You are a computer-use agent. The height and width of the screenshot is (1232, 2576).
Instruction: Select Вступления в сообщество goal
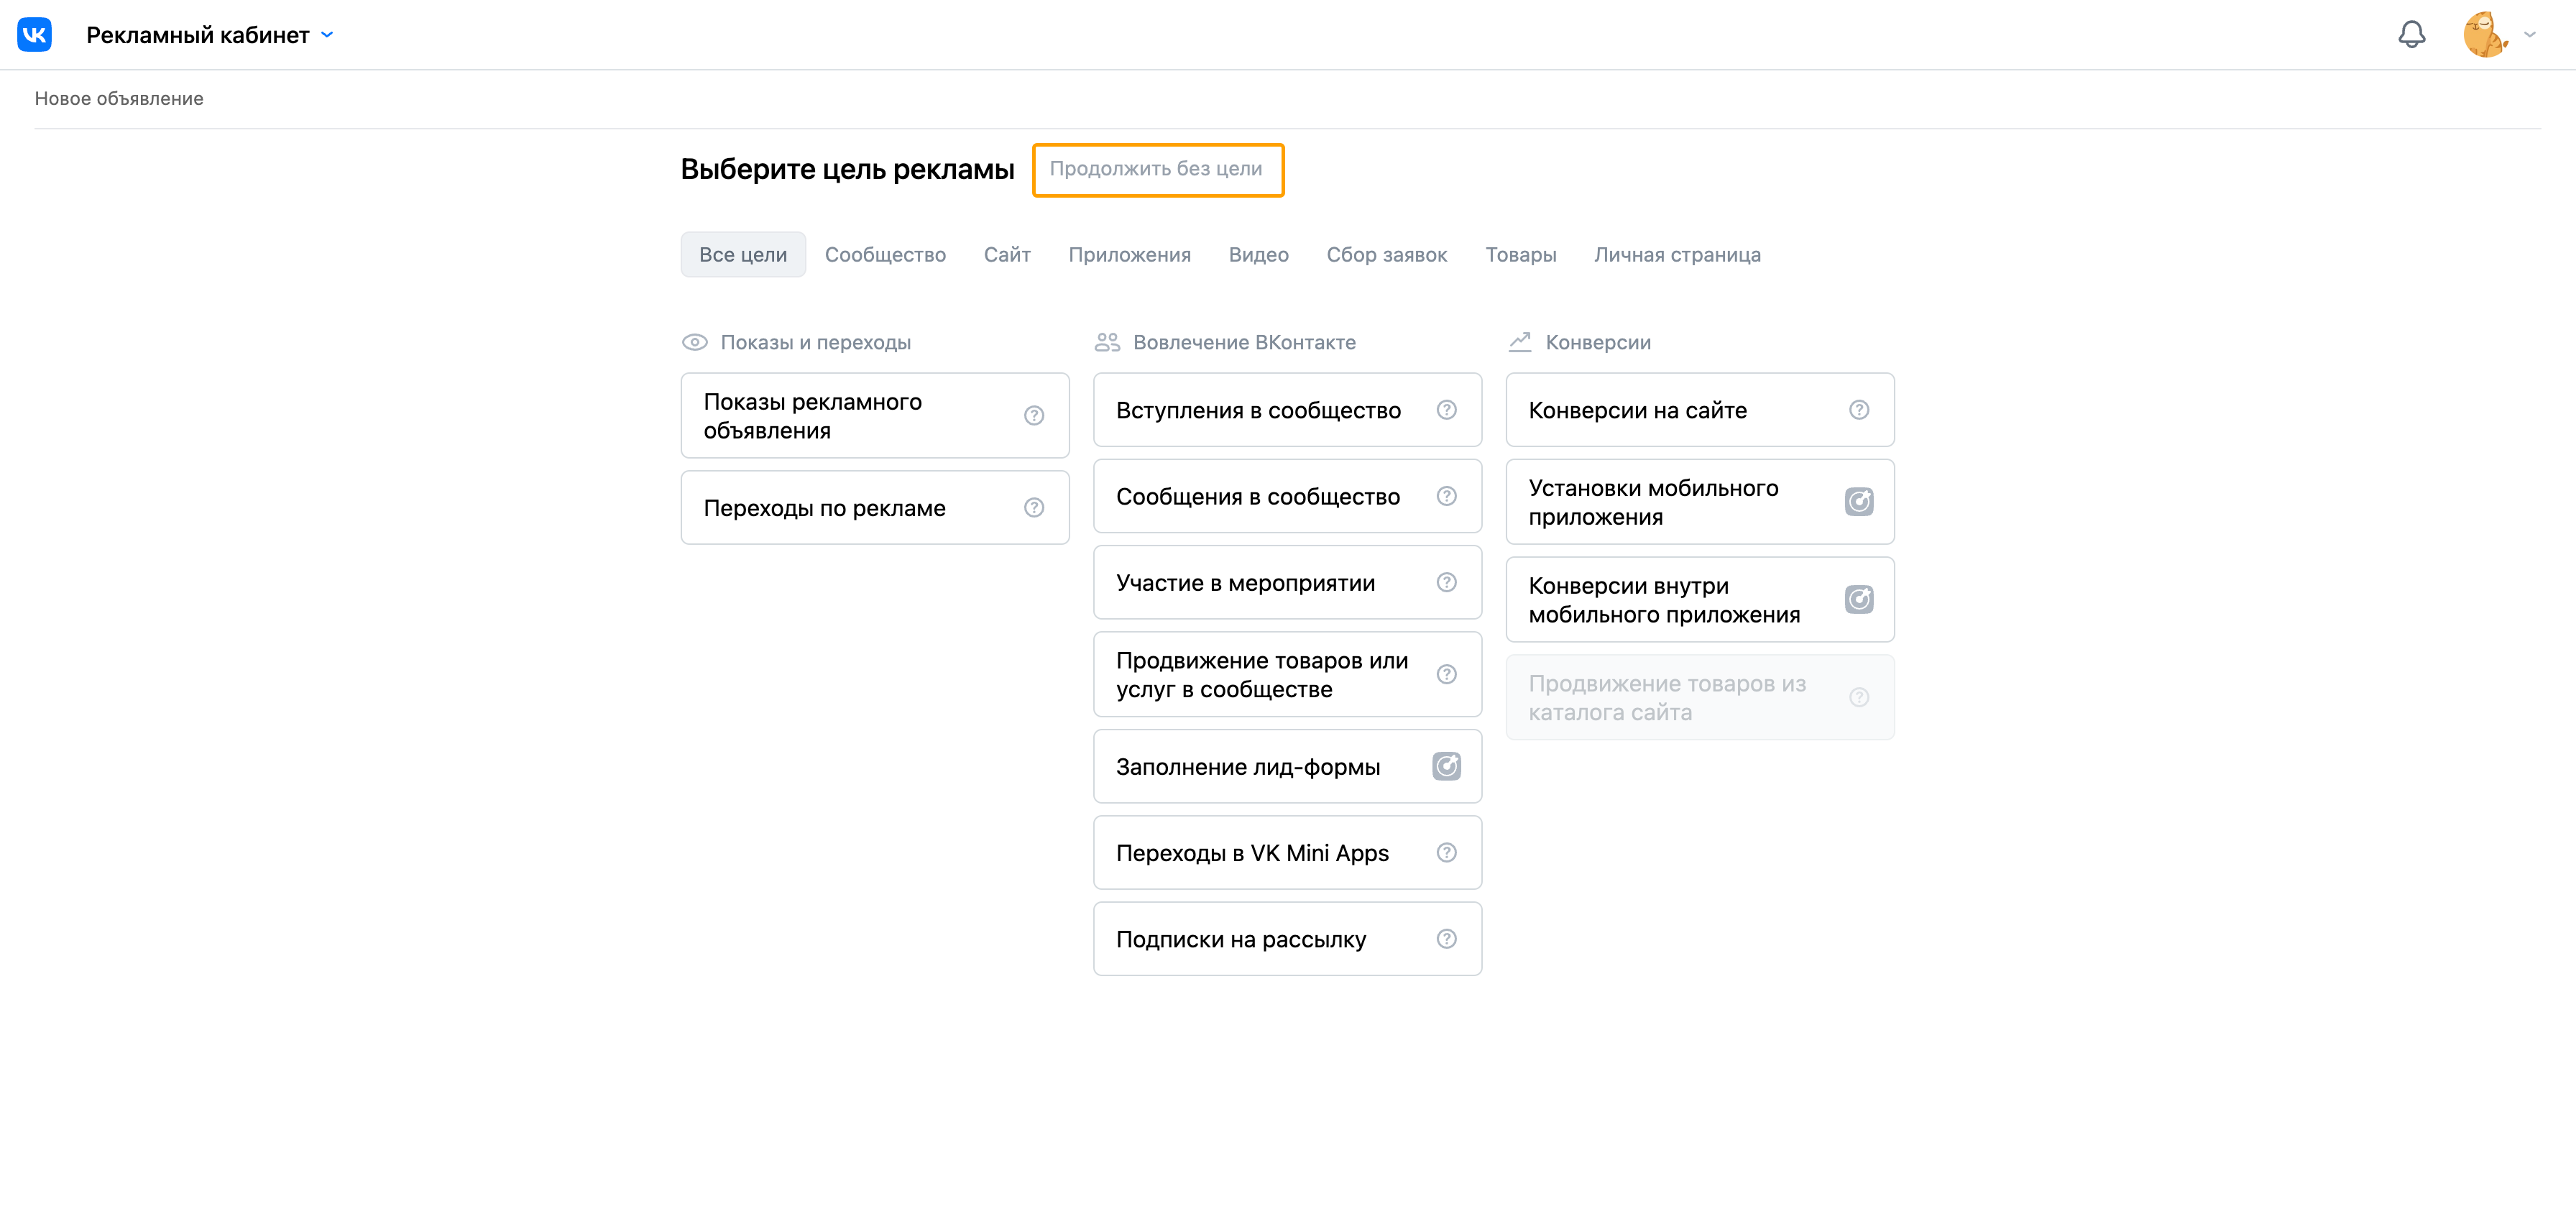point(1287,410)
